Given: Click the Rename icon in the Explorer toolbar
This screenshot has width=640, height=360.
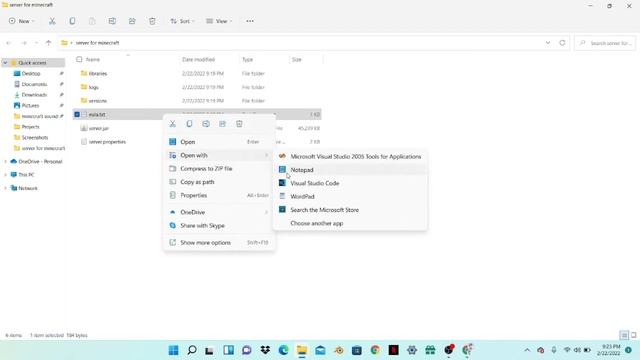Looking at the screenshot, I should [x=112, y=21].
